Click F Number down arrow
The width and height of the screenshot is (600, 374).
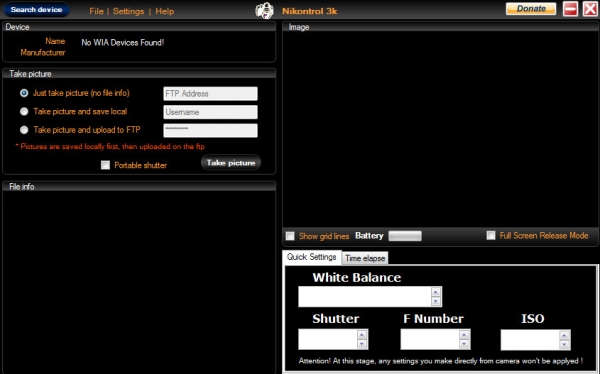(x=464, y=344)
